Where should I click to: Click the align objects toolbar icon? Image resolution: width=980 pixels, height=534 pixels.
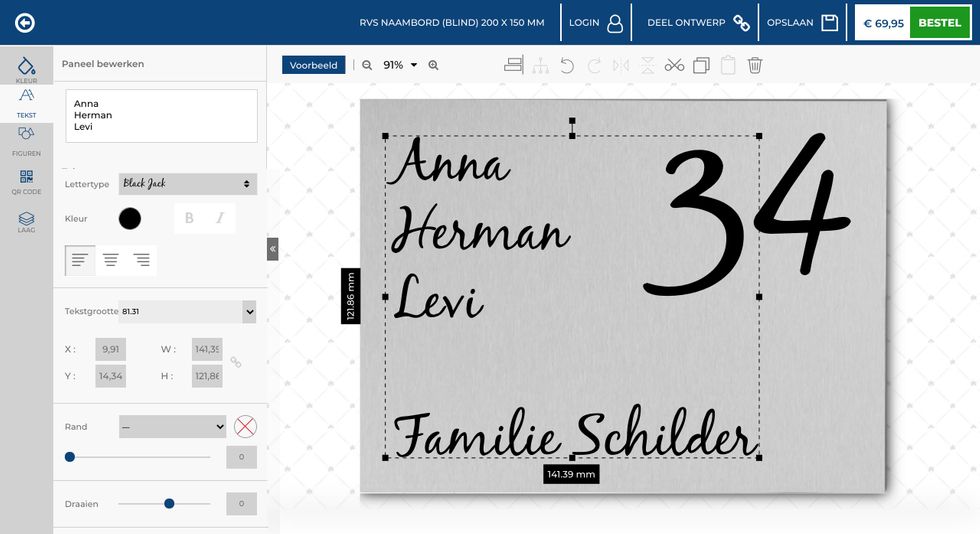tap(514, 65)
